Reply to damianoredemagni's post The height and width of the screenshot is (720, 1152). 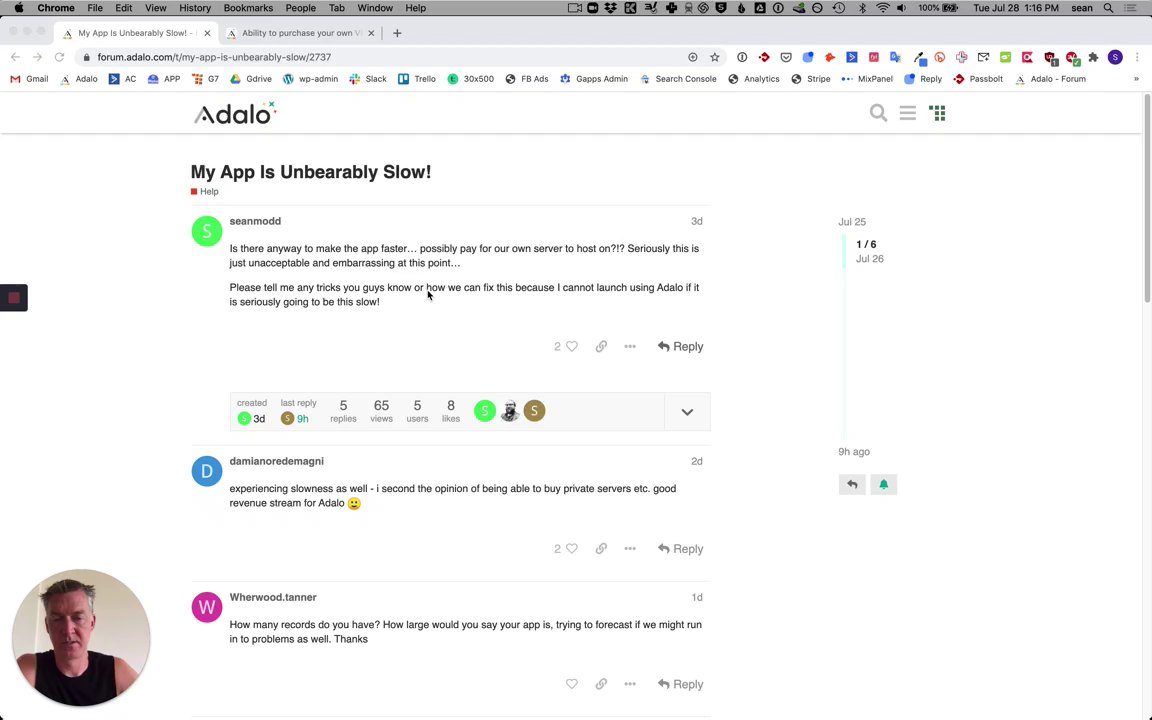click(680, 549)
